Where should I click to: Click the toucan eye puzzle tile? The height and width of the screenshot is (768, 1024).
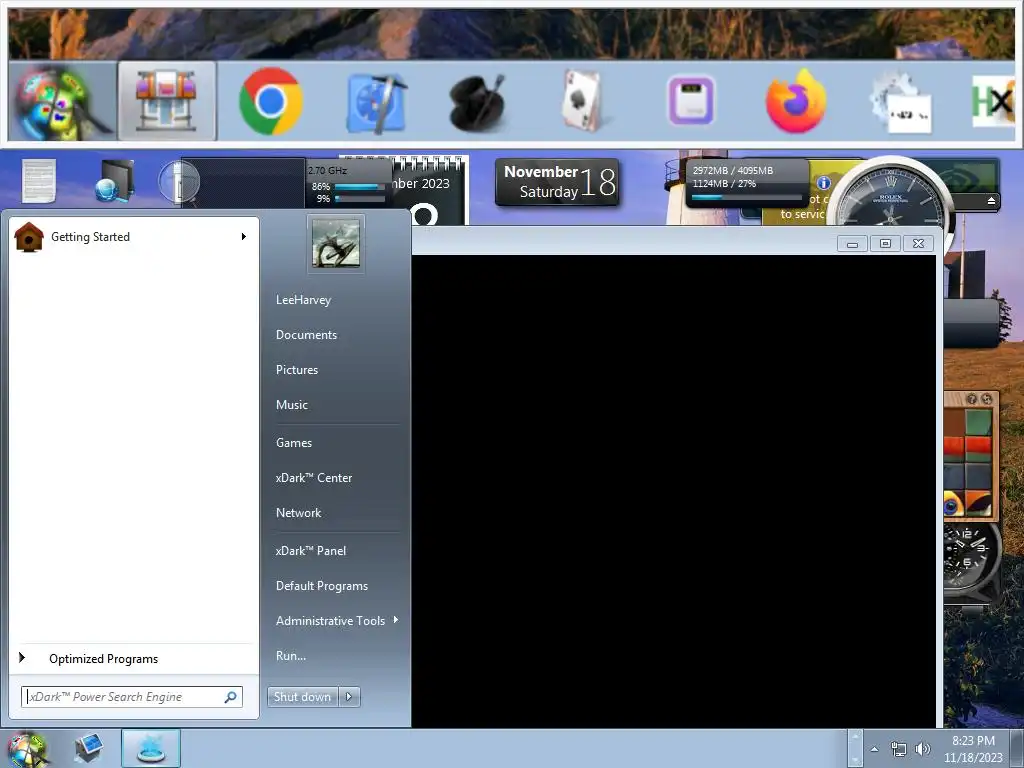(954, 503)
